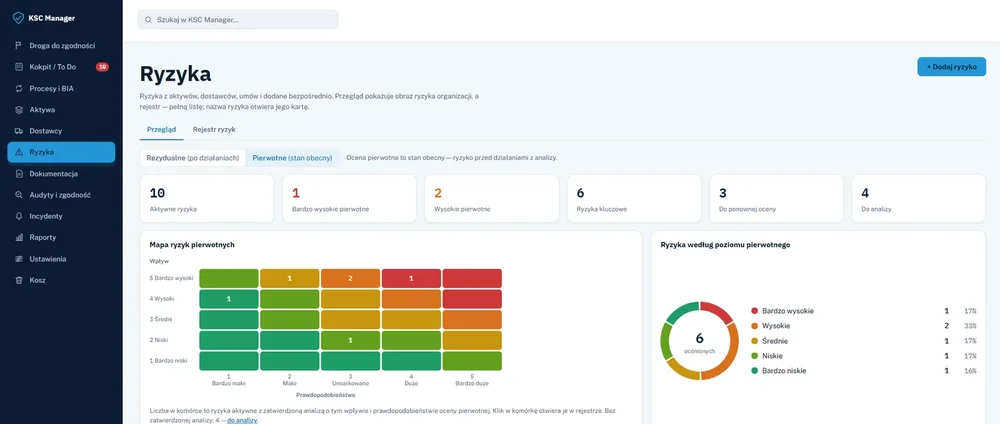Open Ustawienia settings page
The height and width of the screenshot is (424, 1000).
61,259
